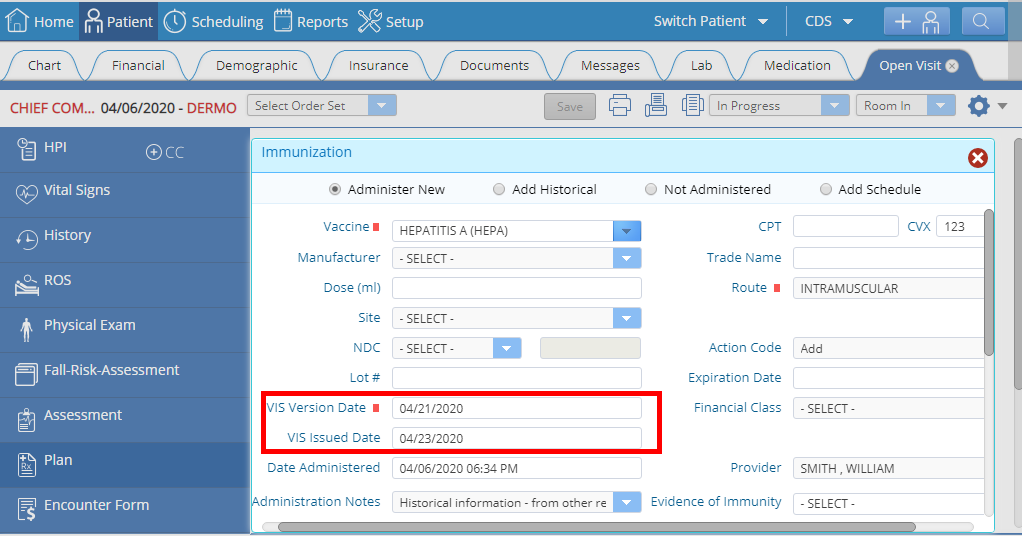
Task: Open Vital Signs section
Action: pos(124,195)
